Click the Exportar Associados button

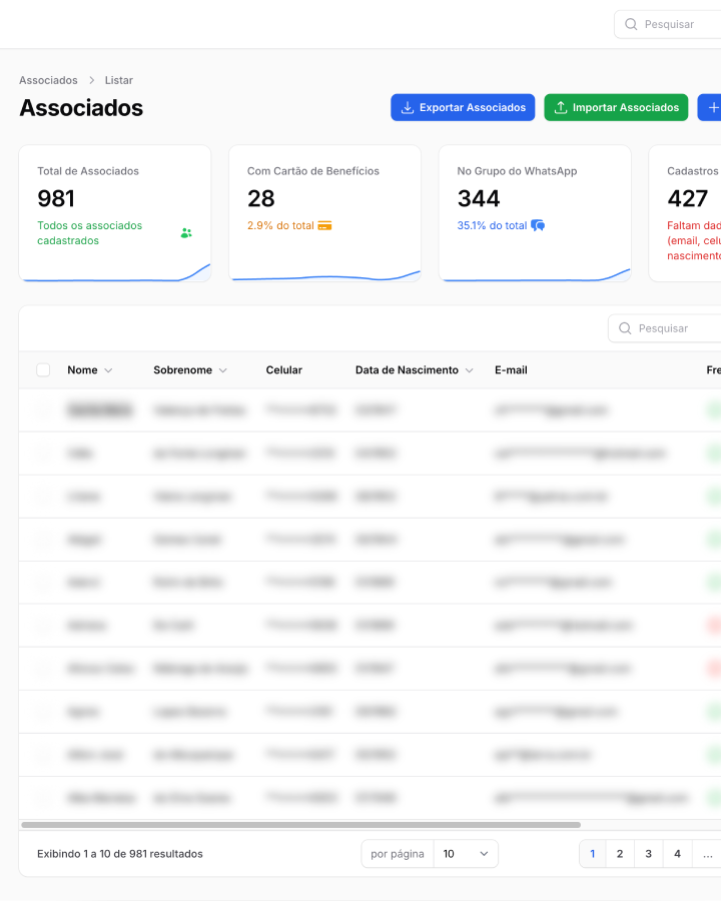462,107
